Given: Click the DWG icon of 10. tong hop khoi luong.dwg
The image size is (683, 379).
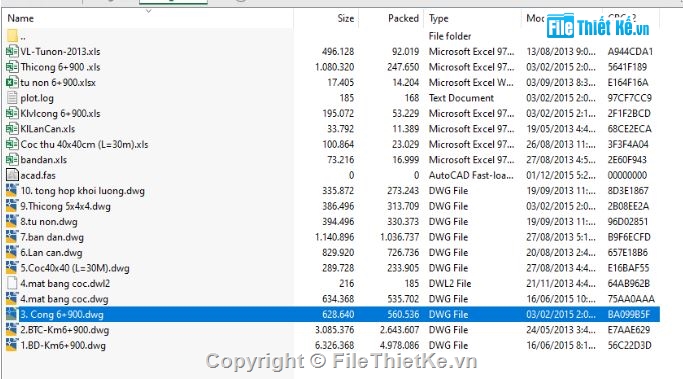Looking at the screenshot, I should [x=12, y=190].
